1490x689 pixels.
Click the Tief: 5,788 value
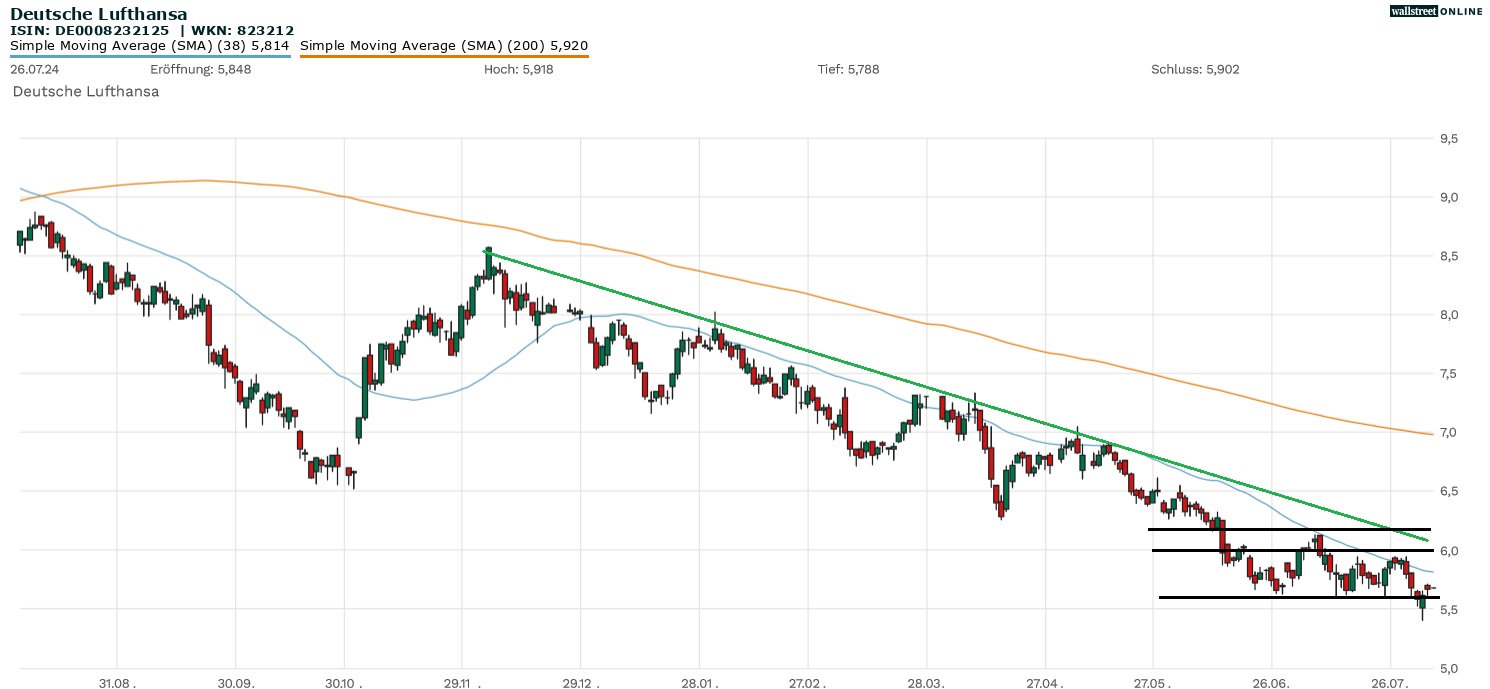pos(848,69)
